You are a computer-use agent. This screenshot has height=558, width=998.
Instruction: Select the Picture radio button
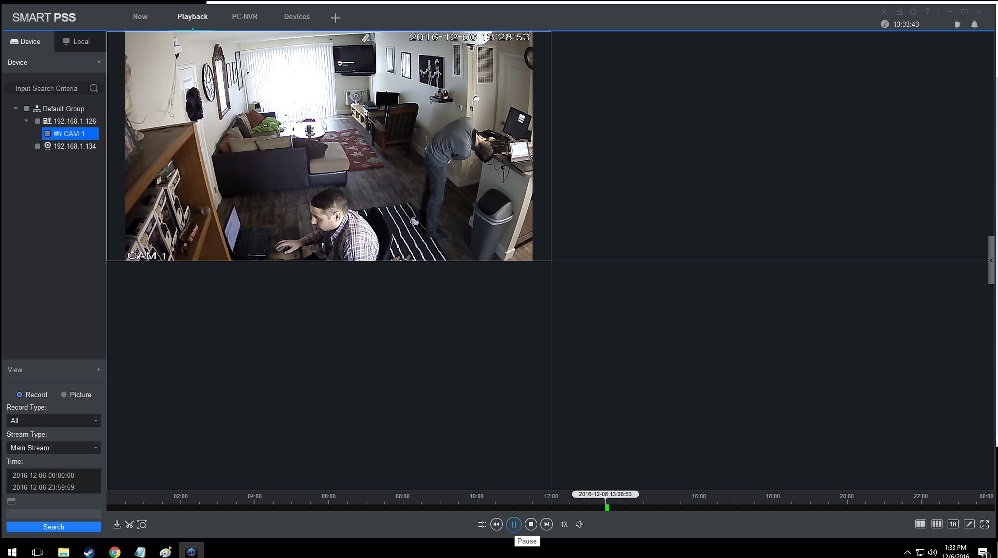pos(64,394)
